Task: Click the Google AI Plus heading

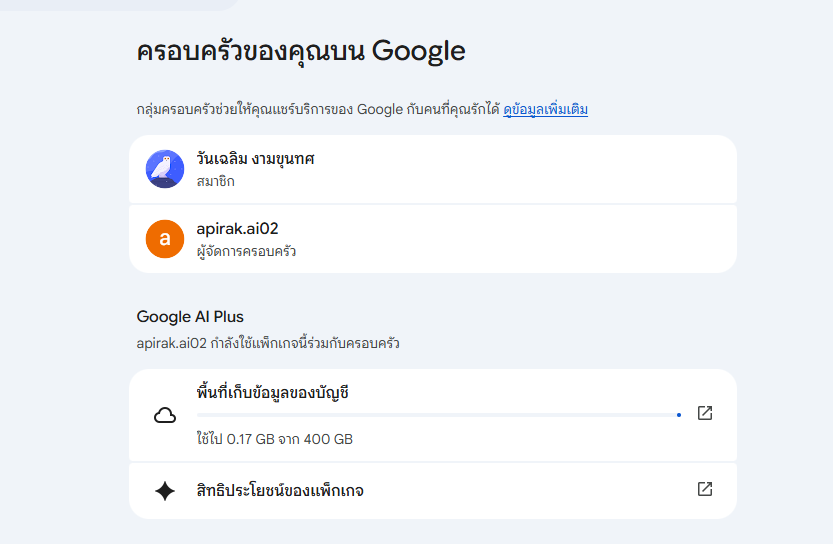Action: [x=190, y=317]
